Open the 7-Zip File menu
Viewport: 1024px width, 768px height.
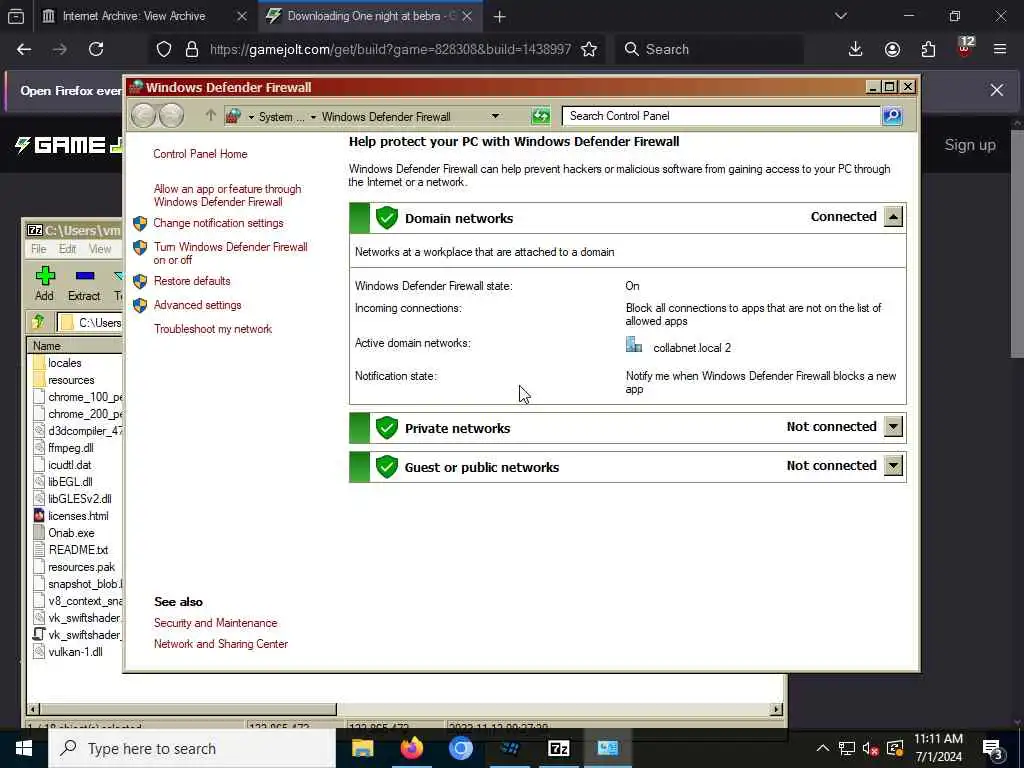point(39,249)
